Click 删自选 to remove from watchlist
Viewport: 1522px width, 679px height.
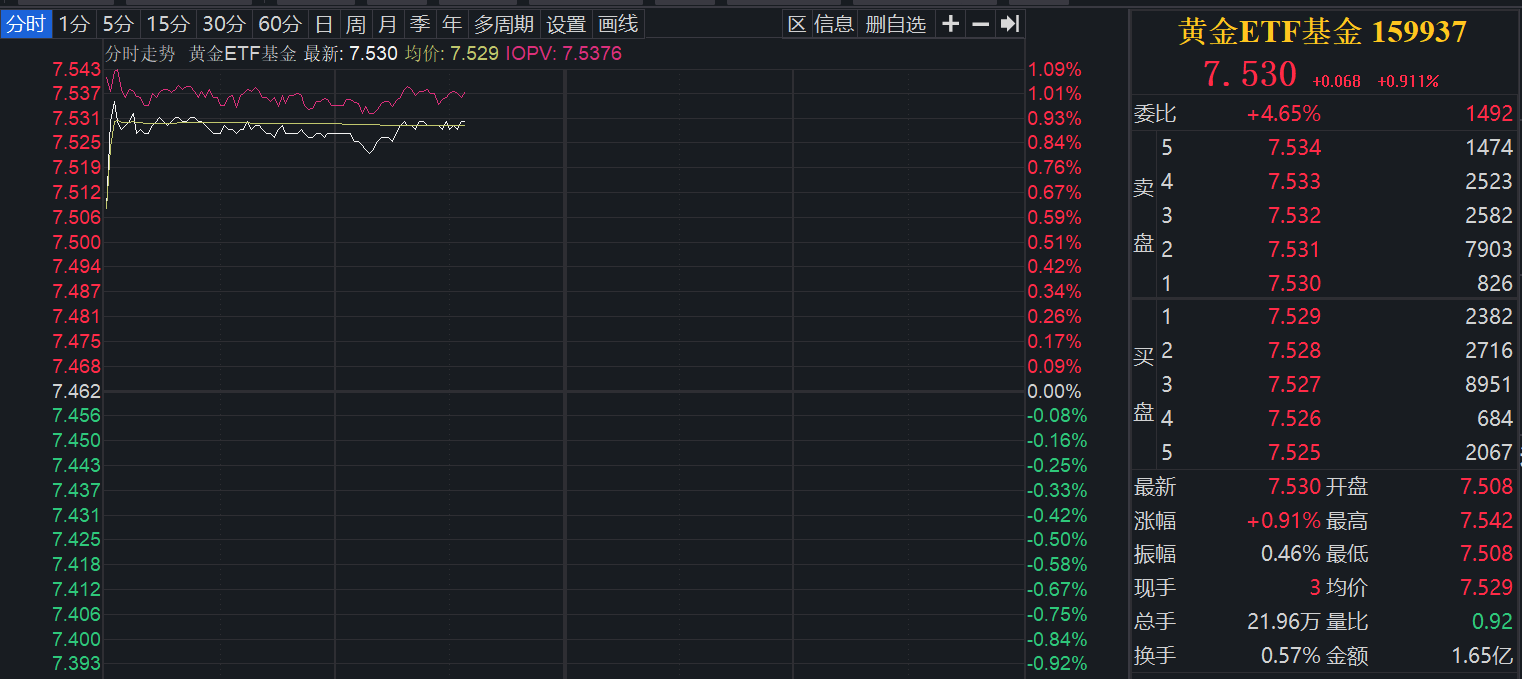click(x=895, y=24)
